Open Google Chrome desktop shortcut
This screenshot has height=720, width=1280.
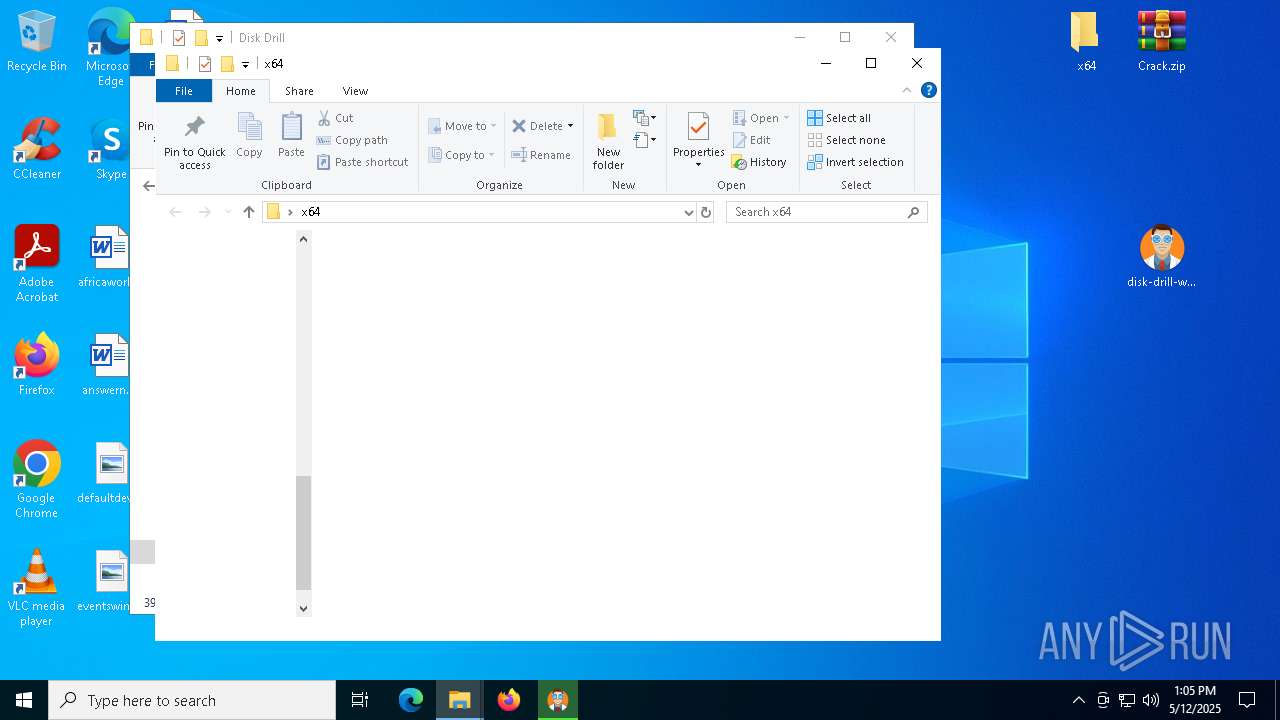click(37, 480)
